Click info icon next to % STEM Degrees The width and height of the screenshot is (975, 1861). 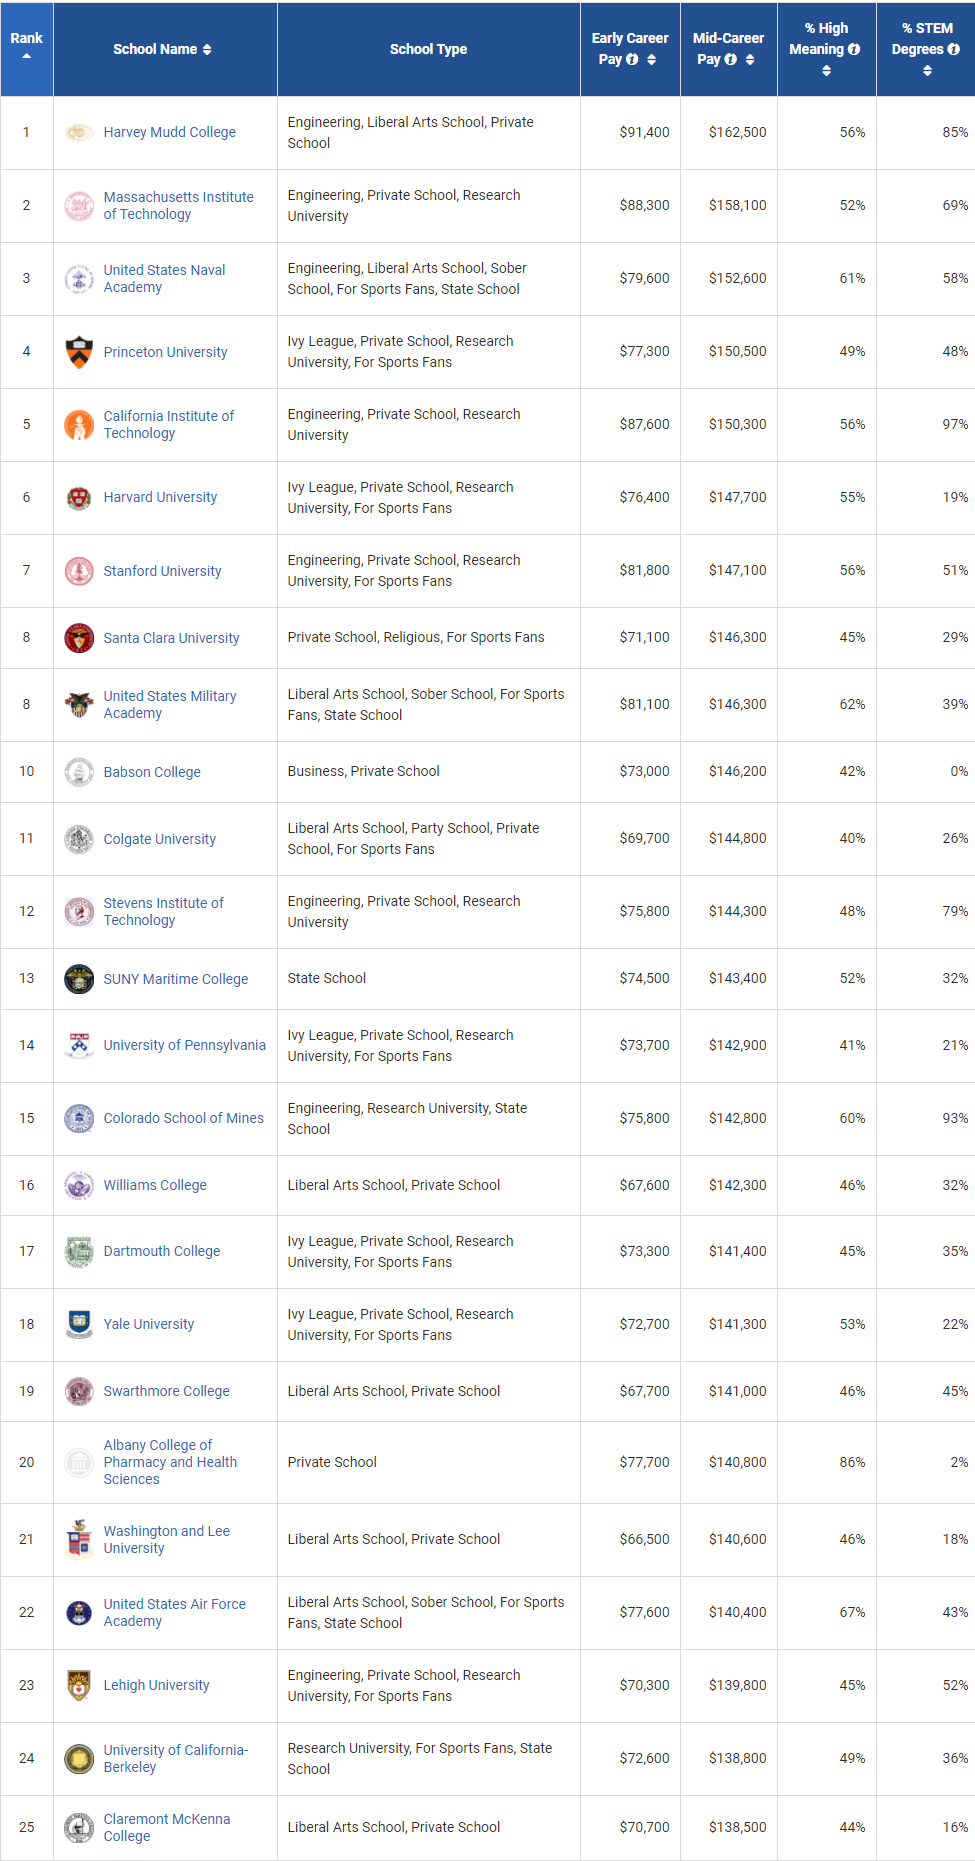[x=954, y=49]
